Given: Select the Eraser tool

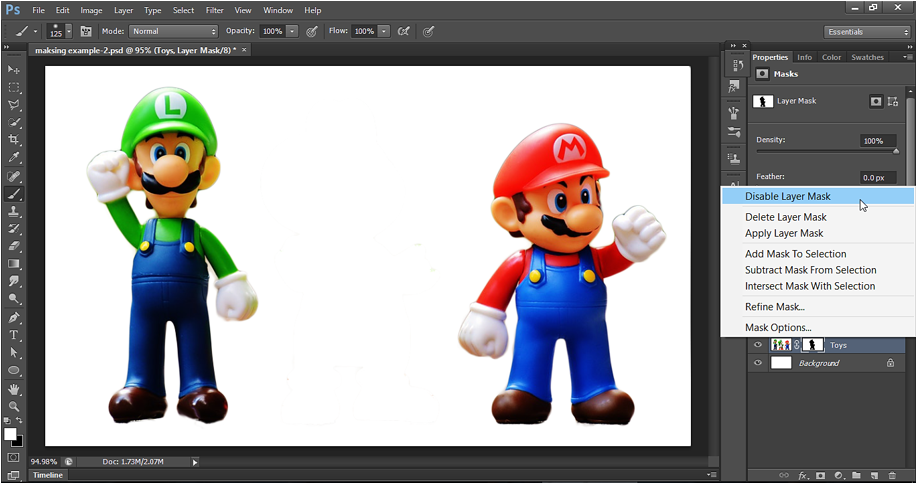Looking at the screenshot, I should point(13,247).
